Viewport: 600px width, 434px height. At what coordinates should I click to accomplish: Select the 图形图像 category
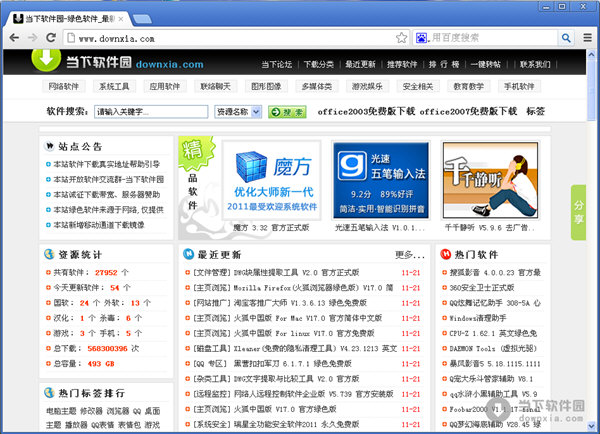click(x=266, y=86)
